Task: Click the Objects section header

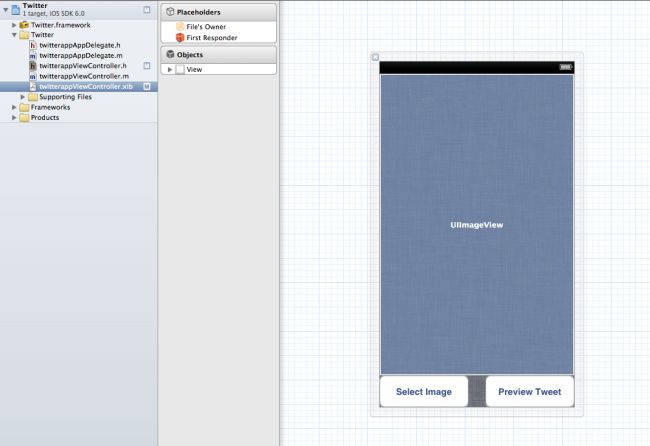Action: pyautogui.click(x=218, y=54)
